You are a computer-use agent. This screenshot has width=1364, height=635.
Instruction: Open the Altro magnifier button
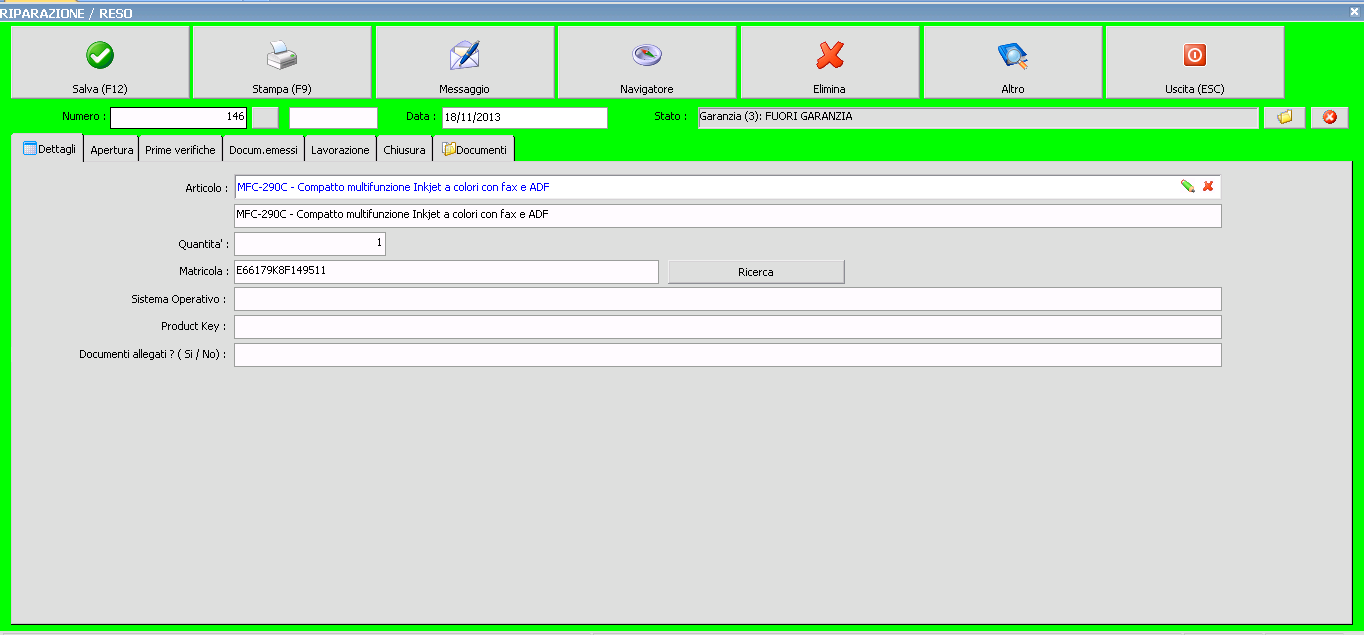pos(1013,62)
